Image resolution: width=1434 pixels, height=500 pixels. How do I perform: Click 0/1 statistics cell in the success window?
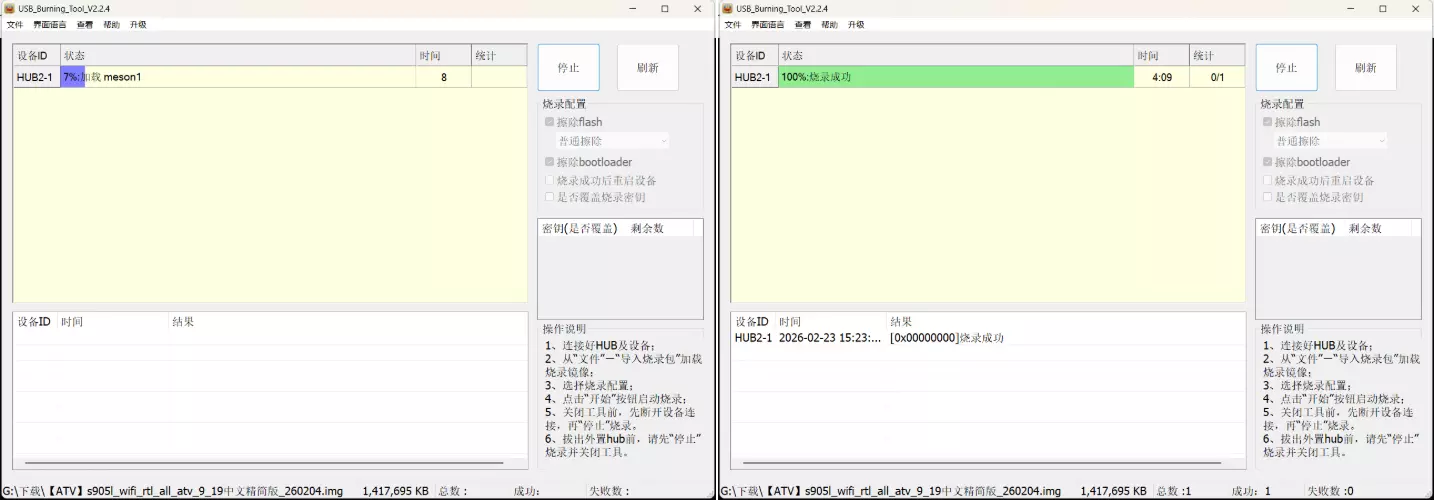[x=1217, y=77]
